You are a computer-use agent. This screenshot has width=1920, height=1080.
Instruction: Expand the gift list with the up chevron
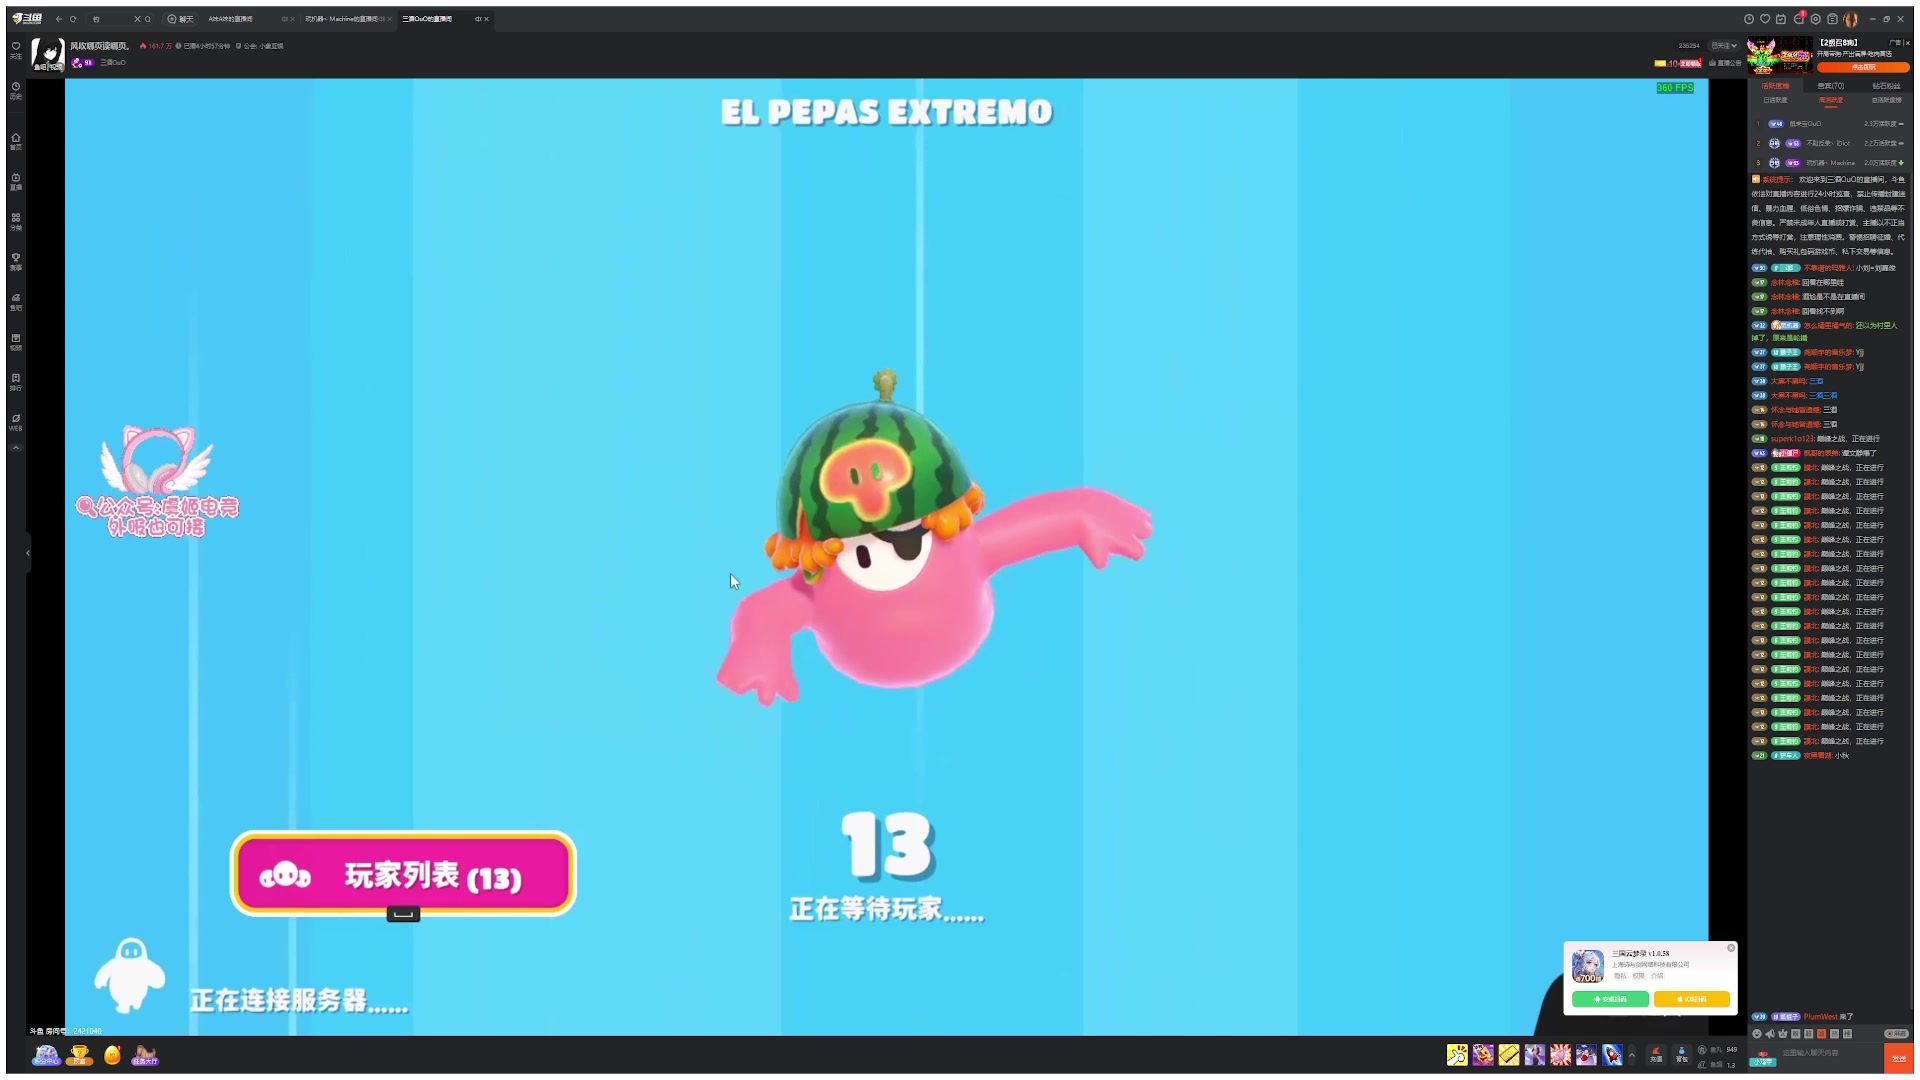tap(1632, 1055)
